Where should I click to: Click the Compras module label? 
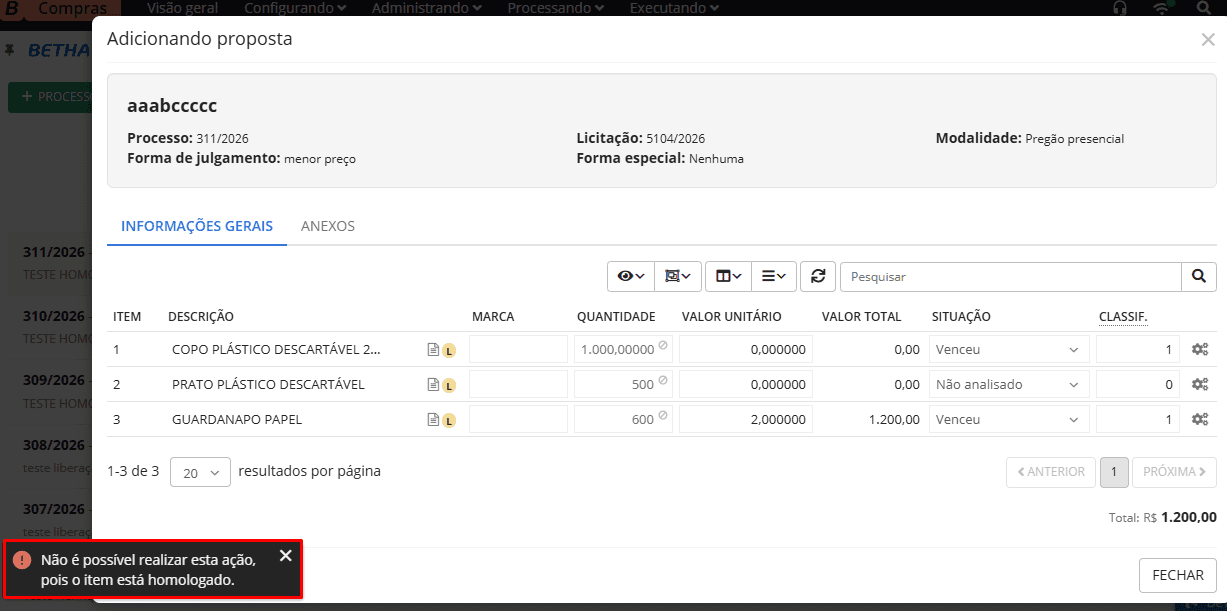coord(73,8)
